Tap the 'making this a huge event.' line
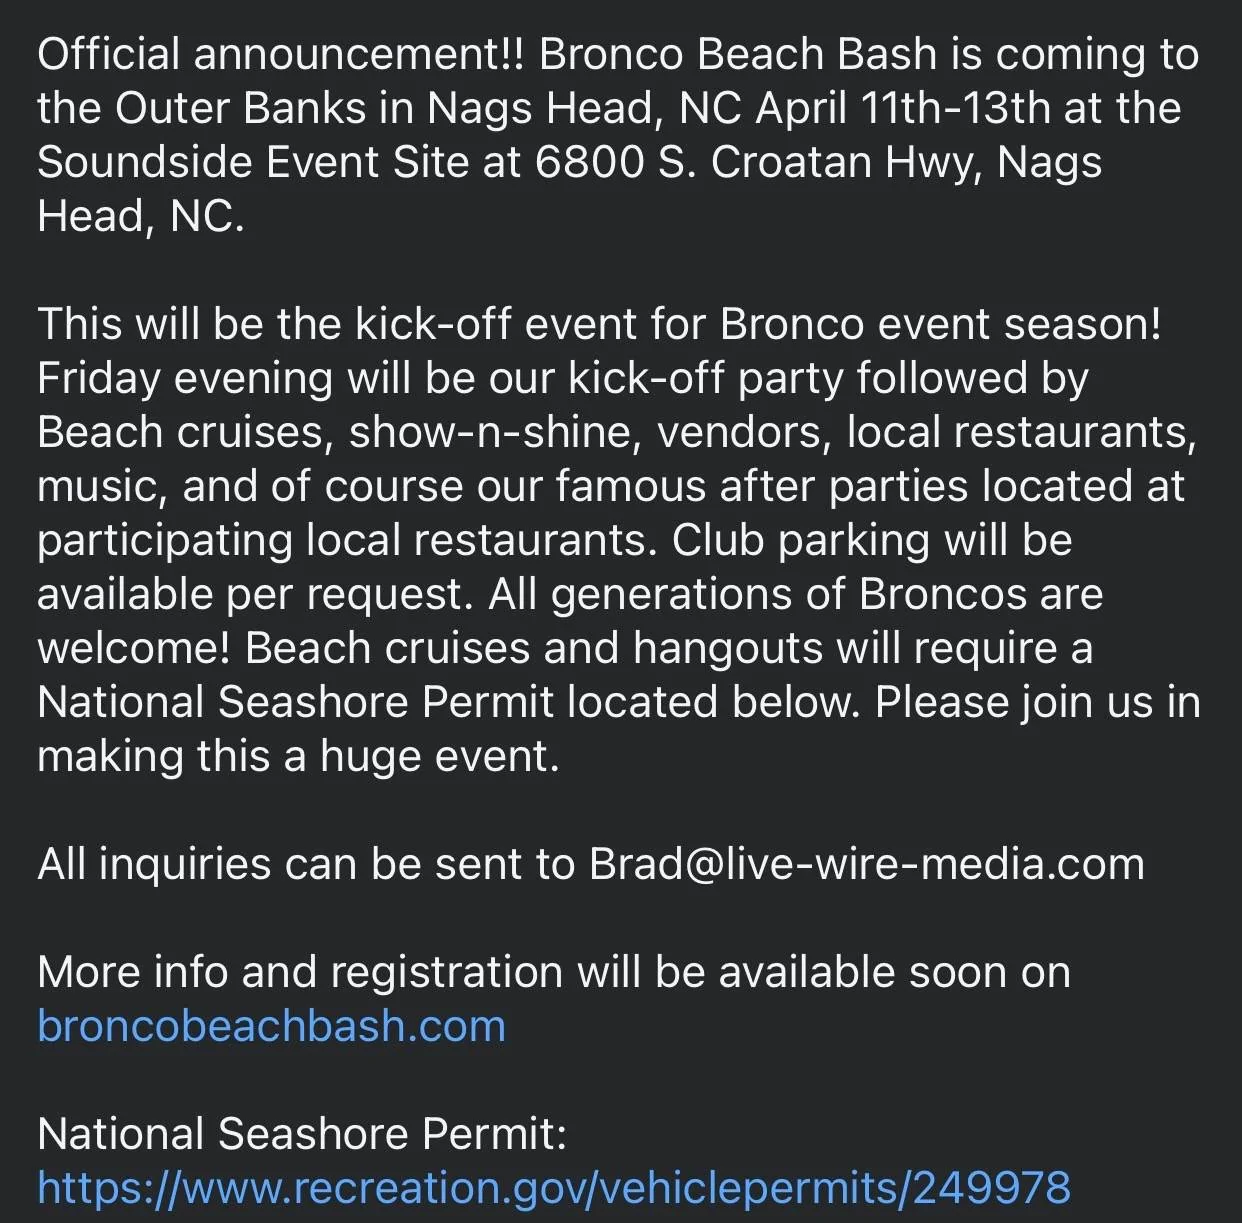1242x1223 pixels. tap(298, 756)
